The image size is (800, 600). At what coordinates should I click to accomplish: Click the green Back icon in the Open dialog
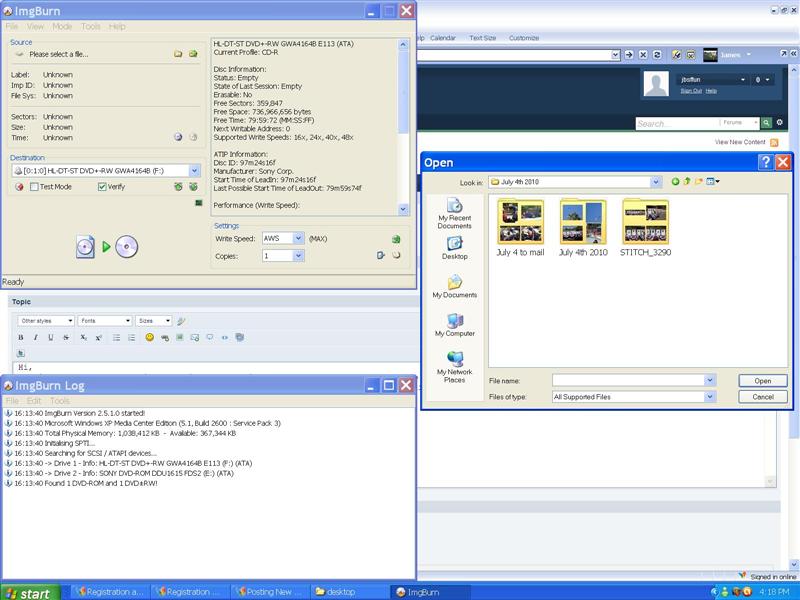(x=676, y=181)
